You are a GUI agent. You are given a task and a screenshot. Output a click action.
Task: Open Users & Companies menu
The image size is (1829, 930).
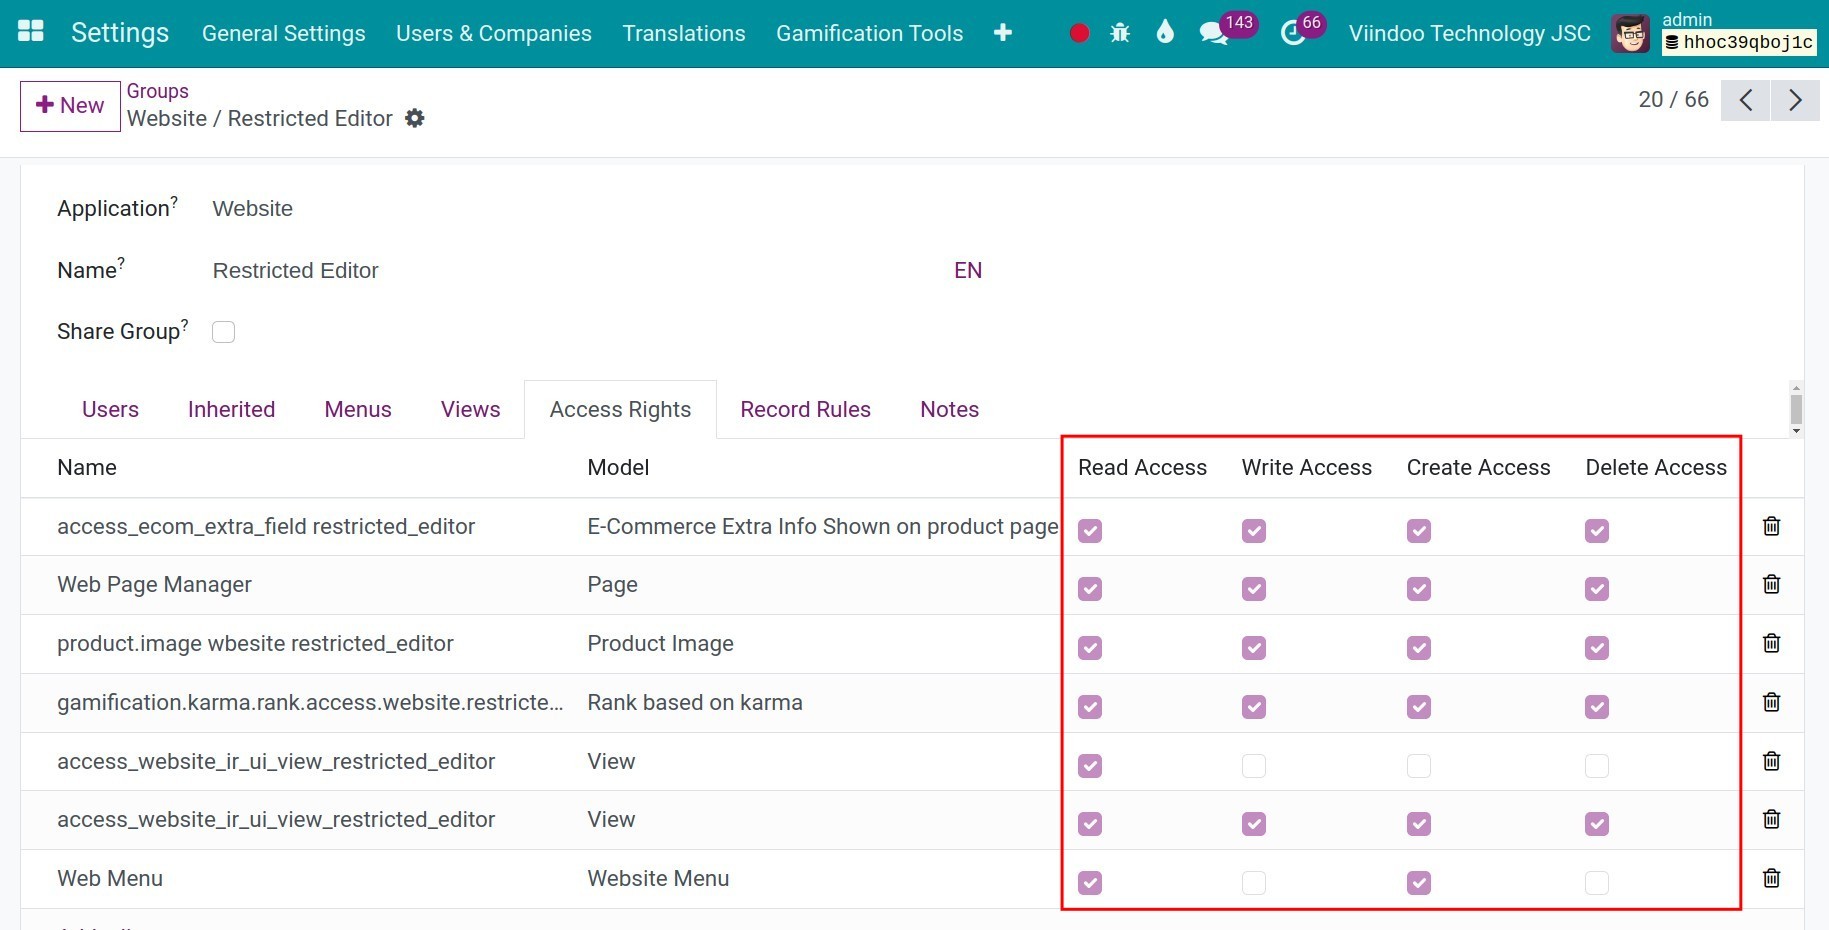[494, 33]
